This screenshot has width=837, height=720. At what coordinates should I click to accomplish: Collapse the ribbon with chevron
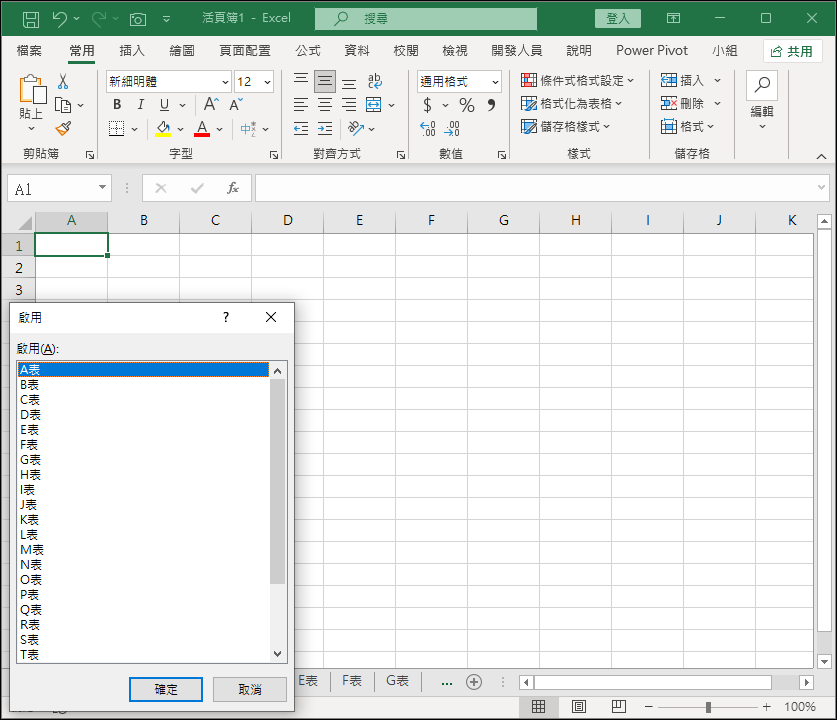[x=821, y=156]
